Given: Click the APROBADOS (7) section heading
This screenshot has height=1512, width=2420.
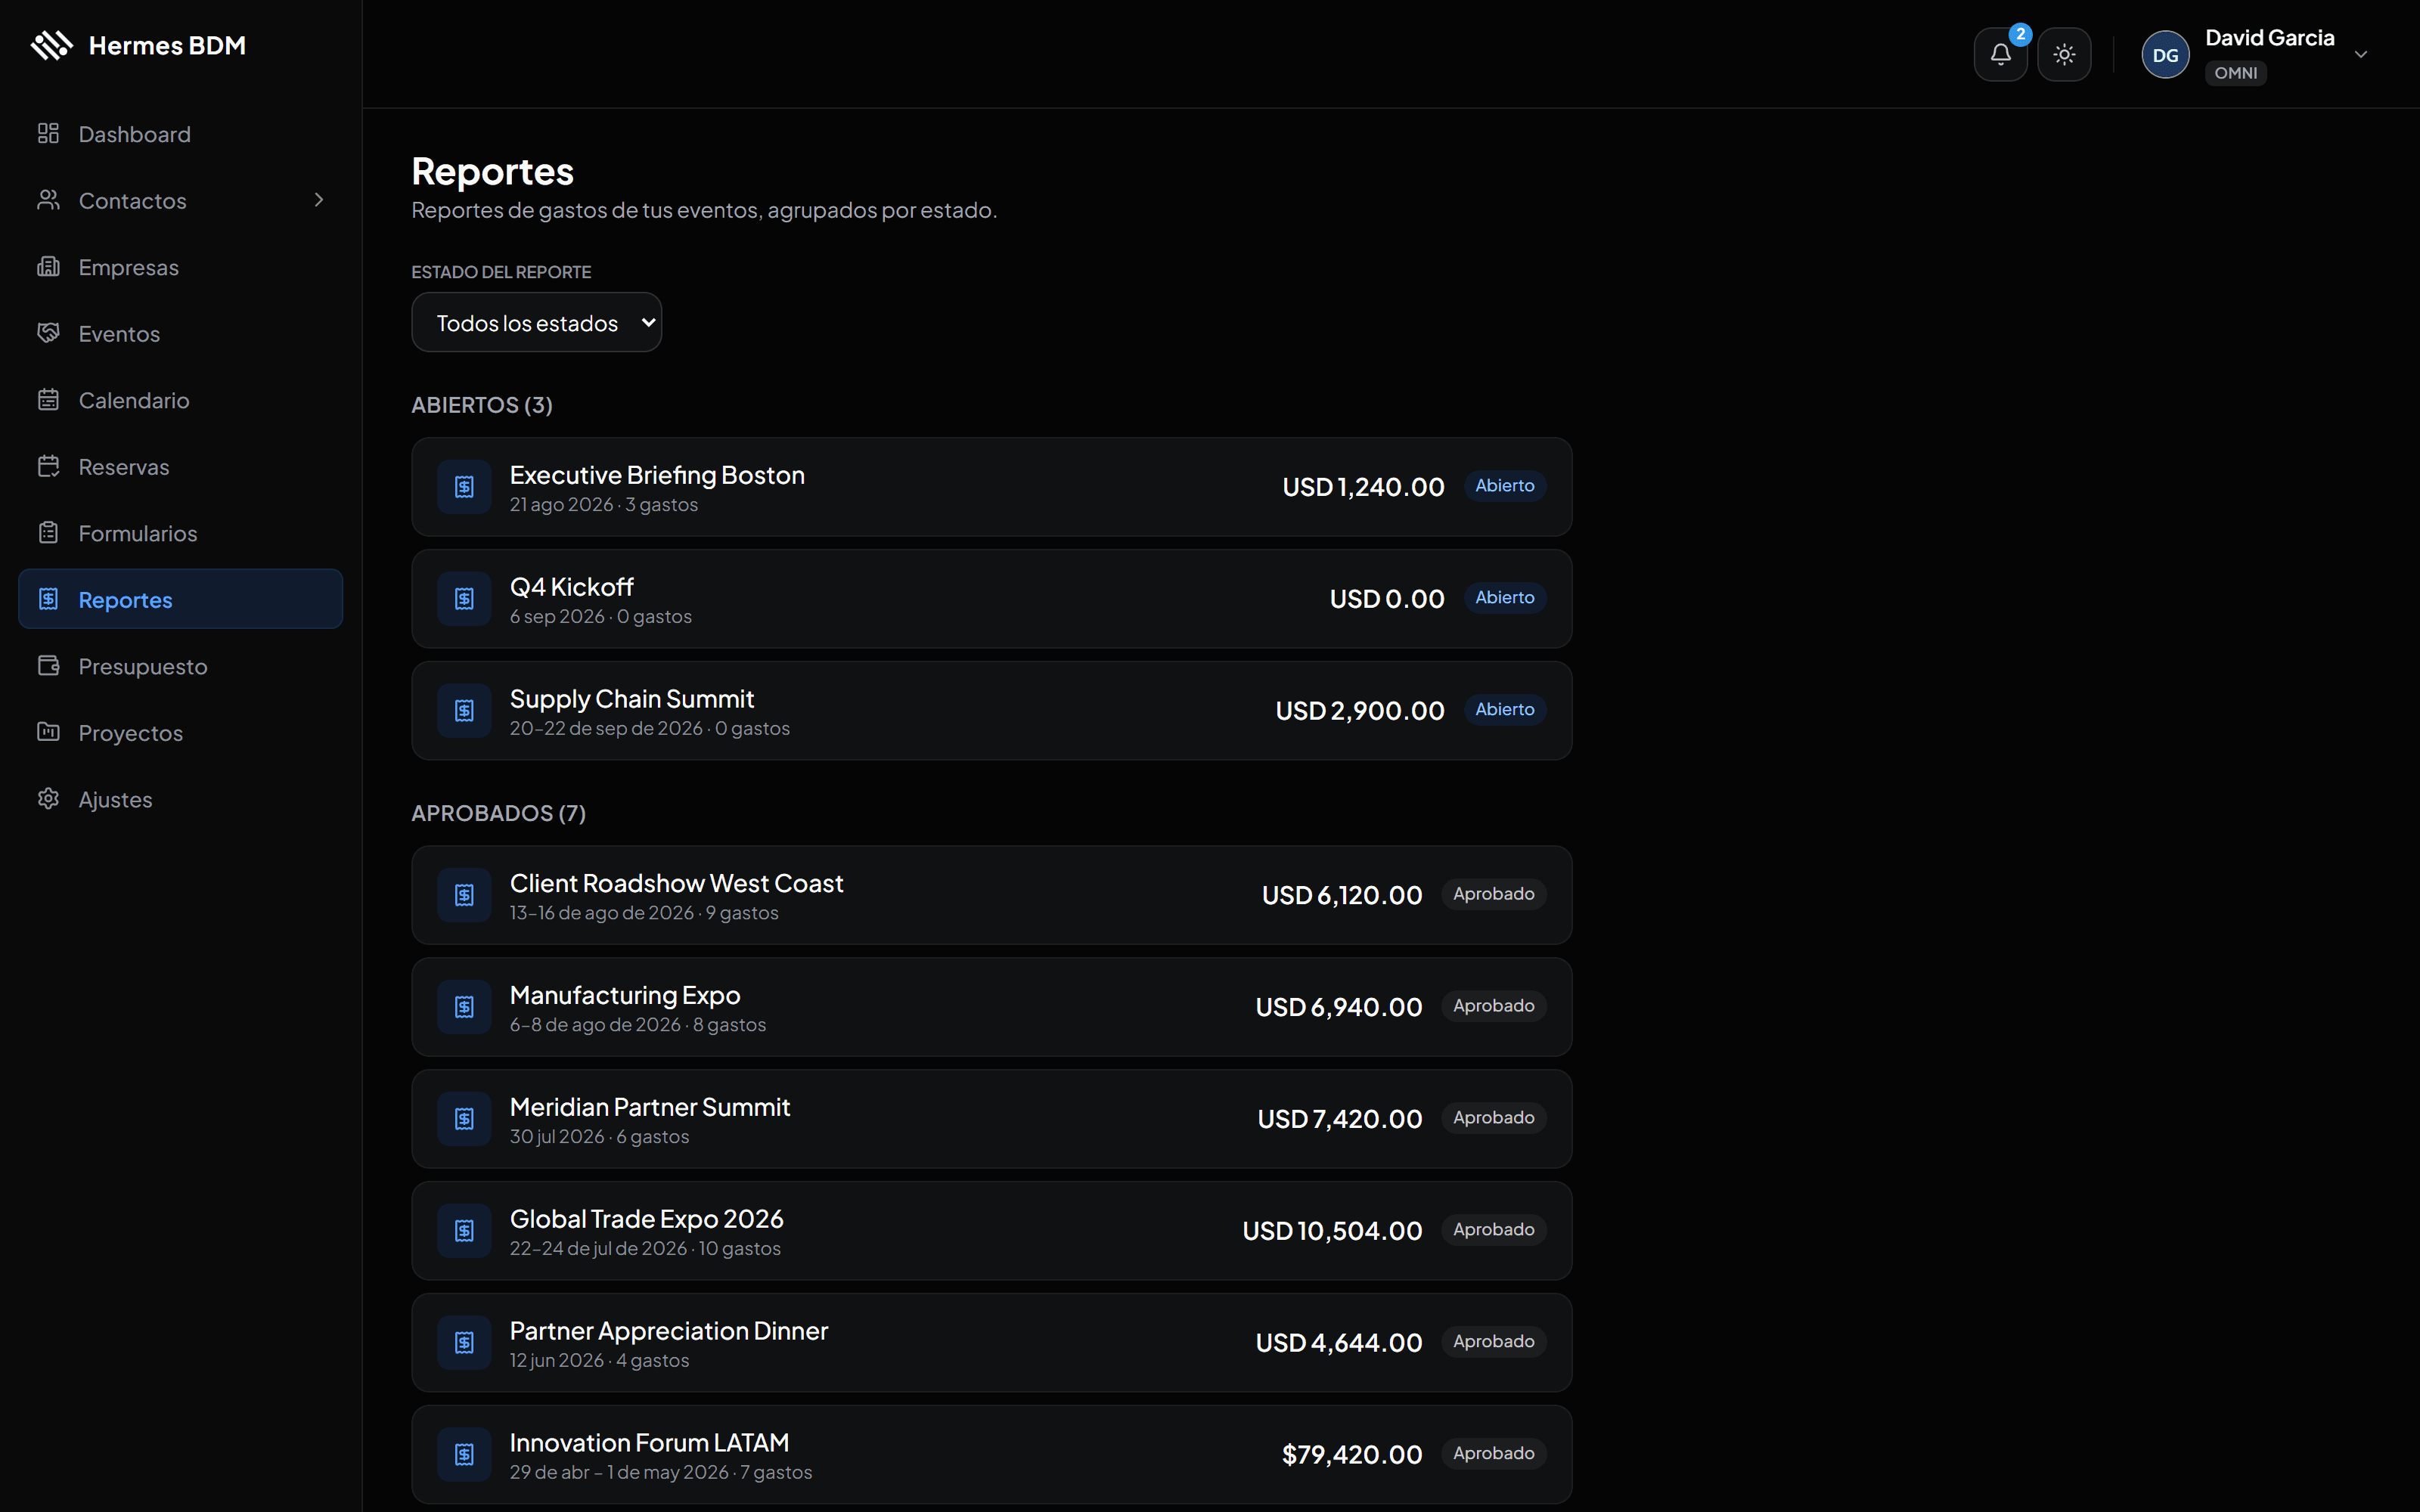Looking at the screenshot, I should 499,813.
